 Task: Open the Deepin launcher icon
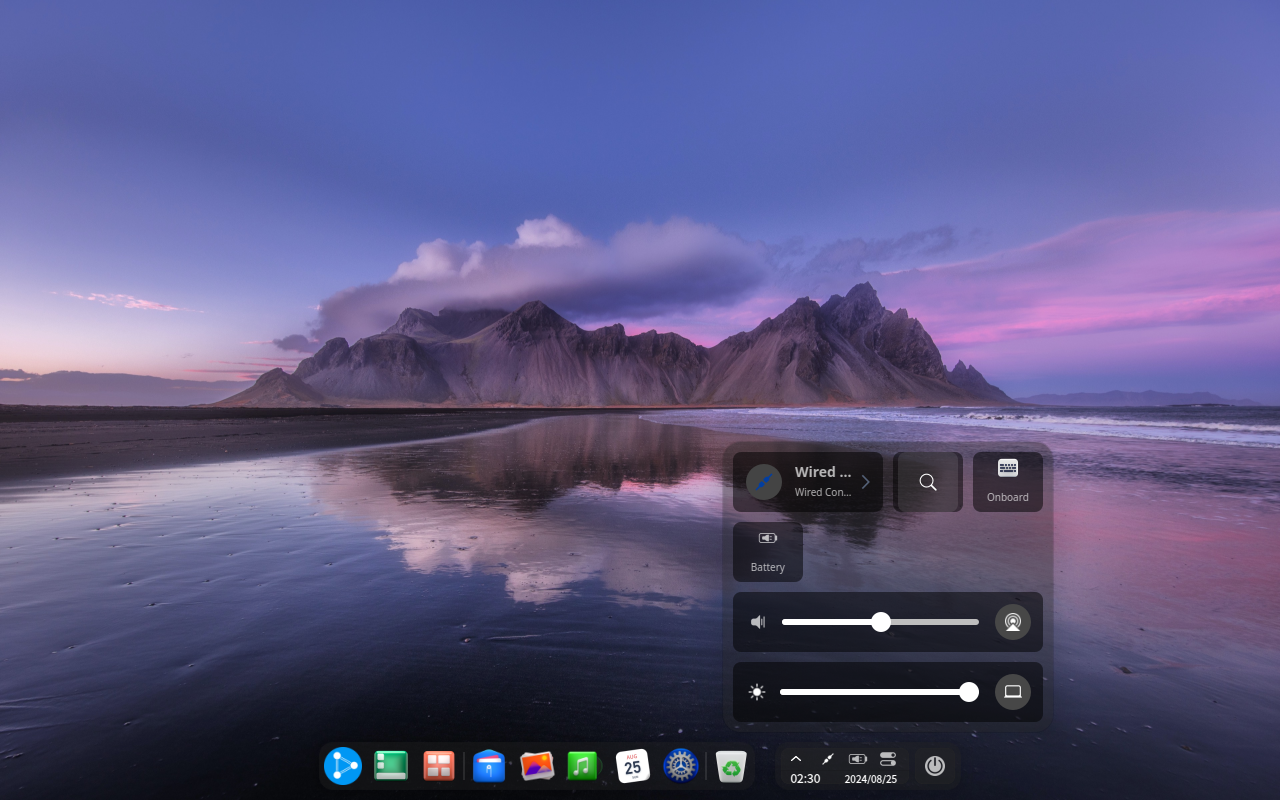[x=342, y=766]
